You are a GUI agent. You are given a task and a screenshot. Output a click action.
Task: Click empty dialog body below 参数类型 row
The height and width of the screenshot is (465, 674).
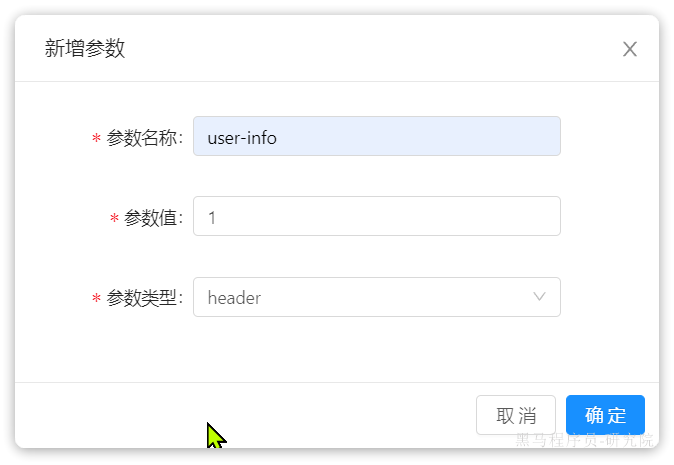(337, 350)
